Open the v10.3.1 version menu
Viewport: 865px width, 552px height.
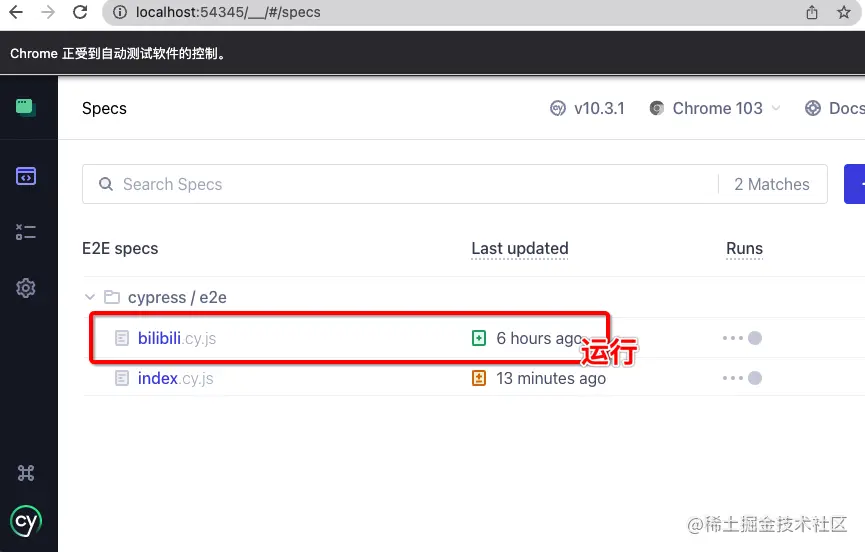588,108
